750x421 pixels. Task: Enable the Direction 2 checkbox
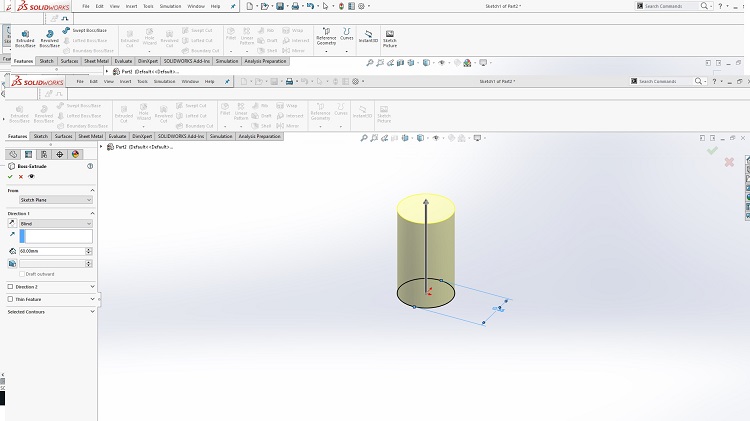tap(10, 287)
